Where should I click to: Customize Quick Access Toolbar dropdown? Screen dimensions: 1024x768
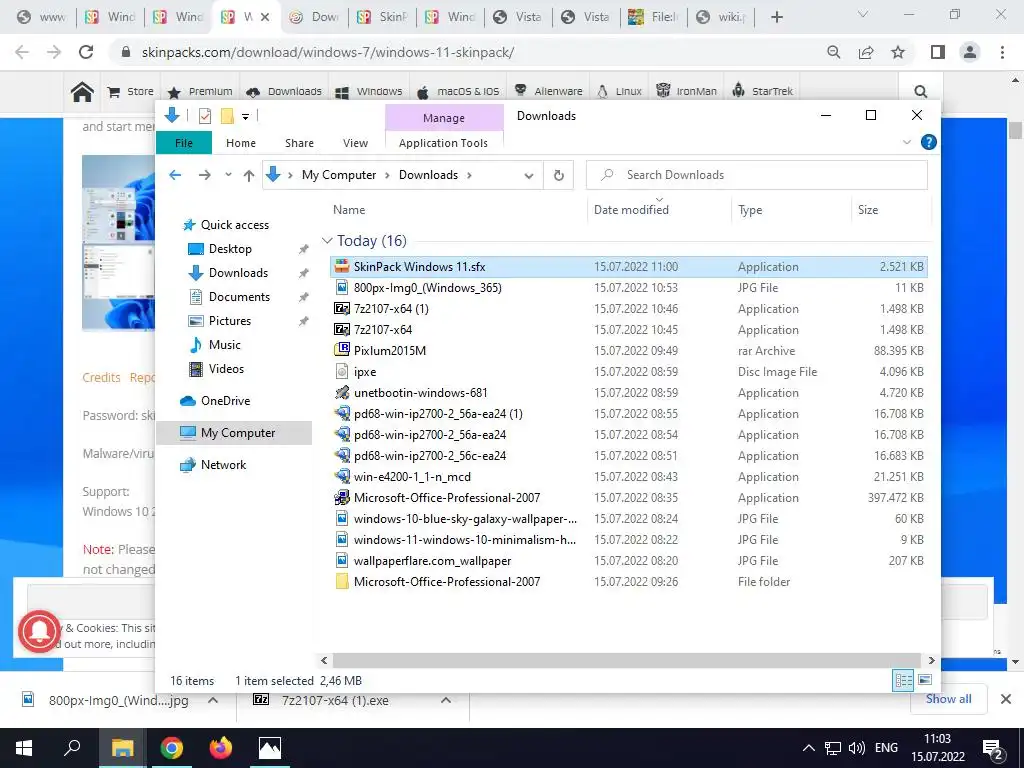tap(246, 117)
